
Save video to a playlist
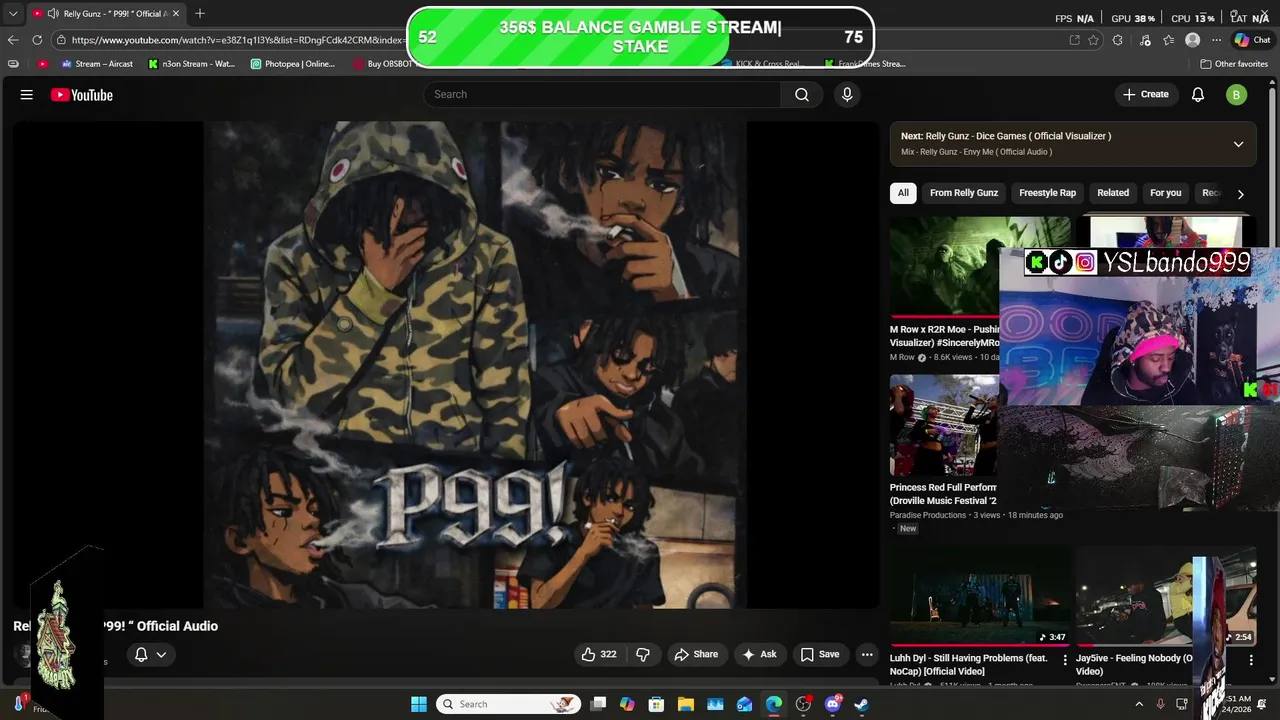(820, 654)
